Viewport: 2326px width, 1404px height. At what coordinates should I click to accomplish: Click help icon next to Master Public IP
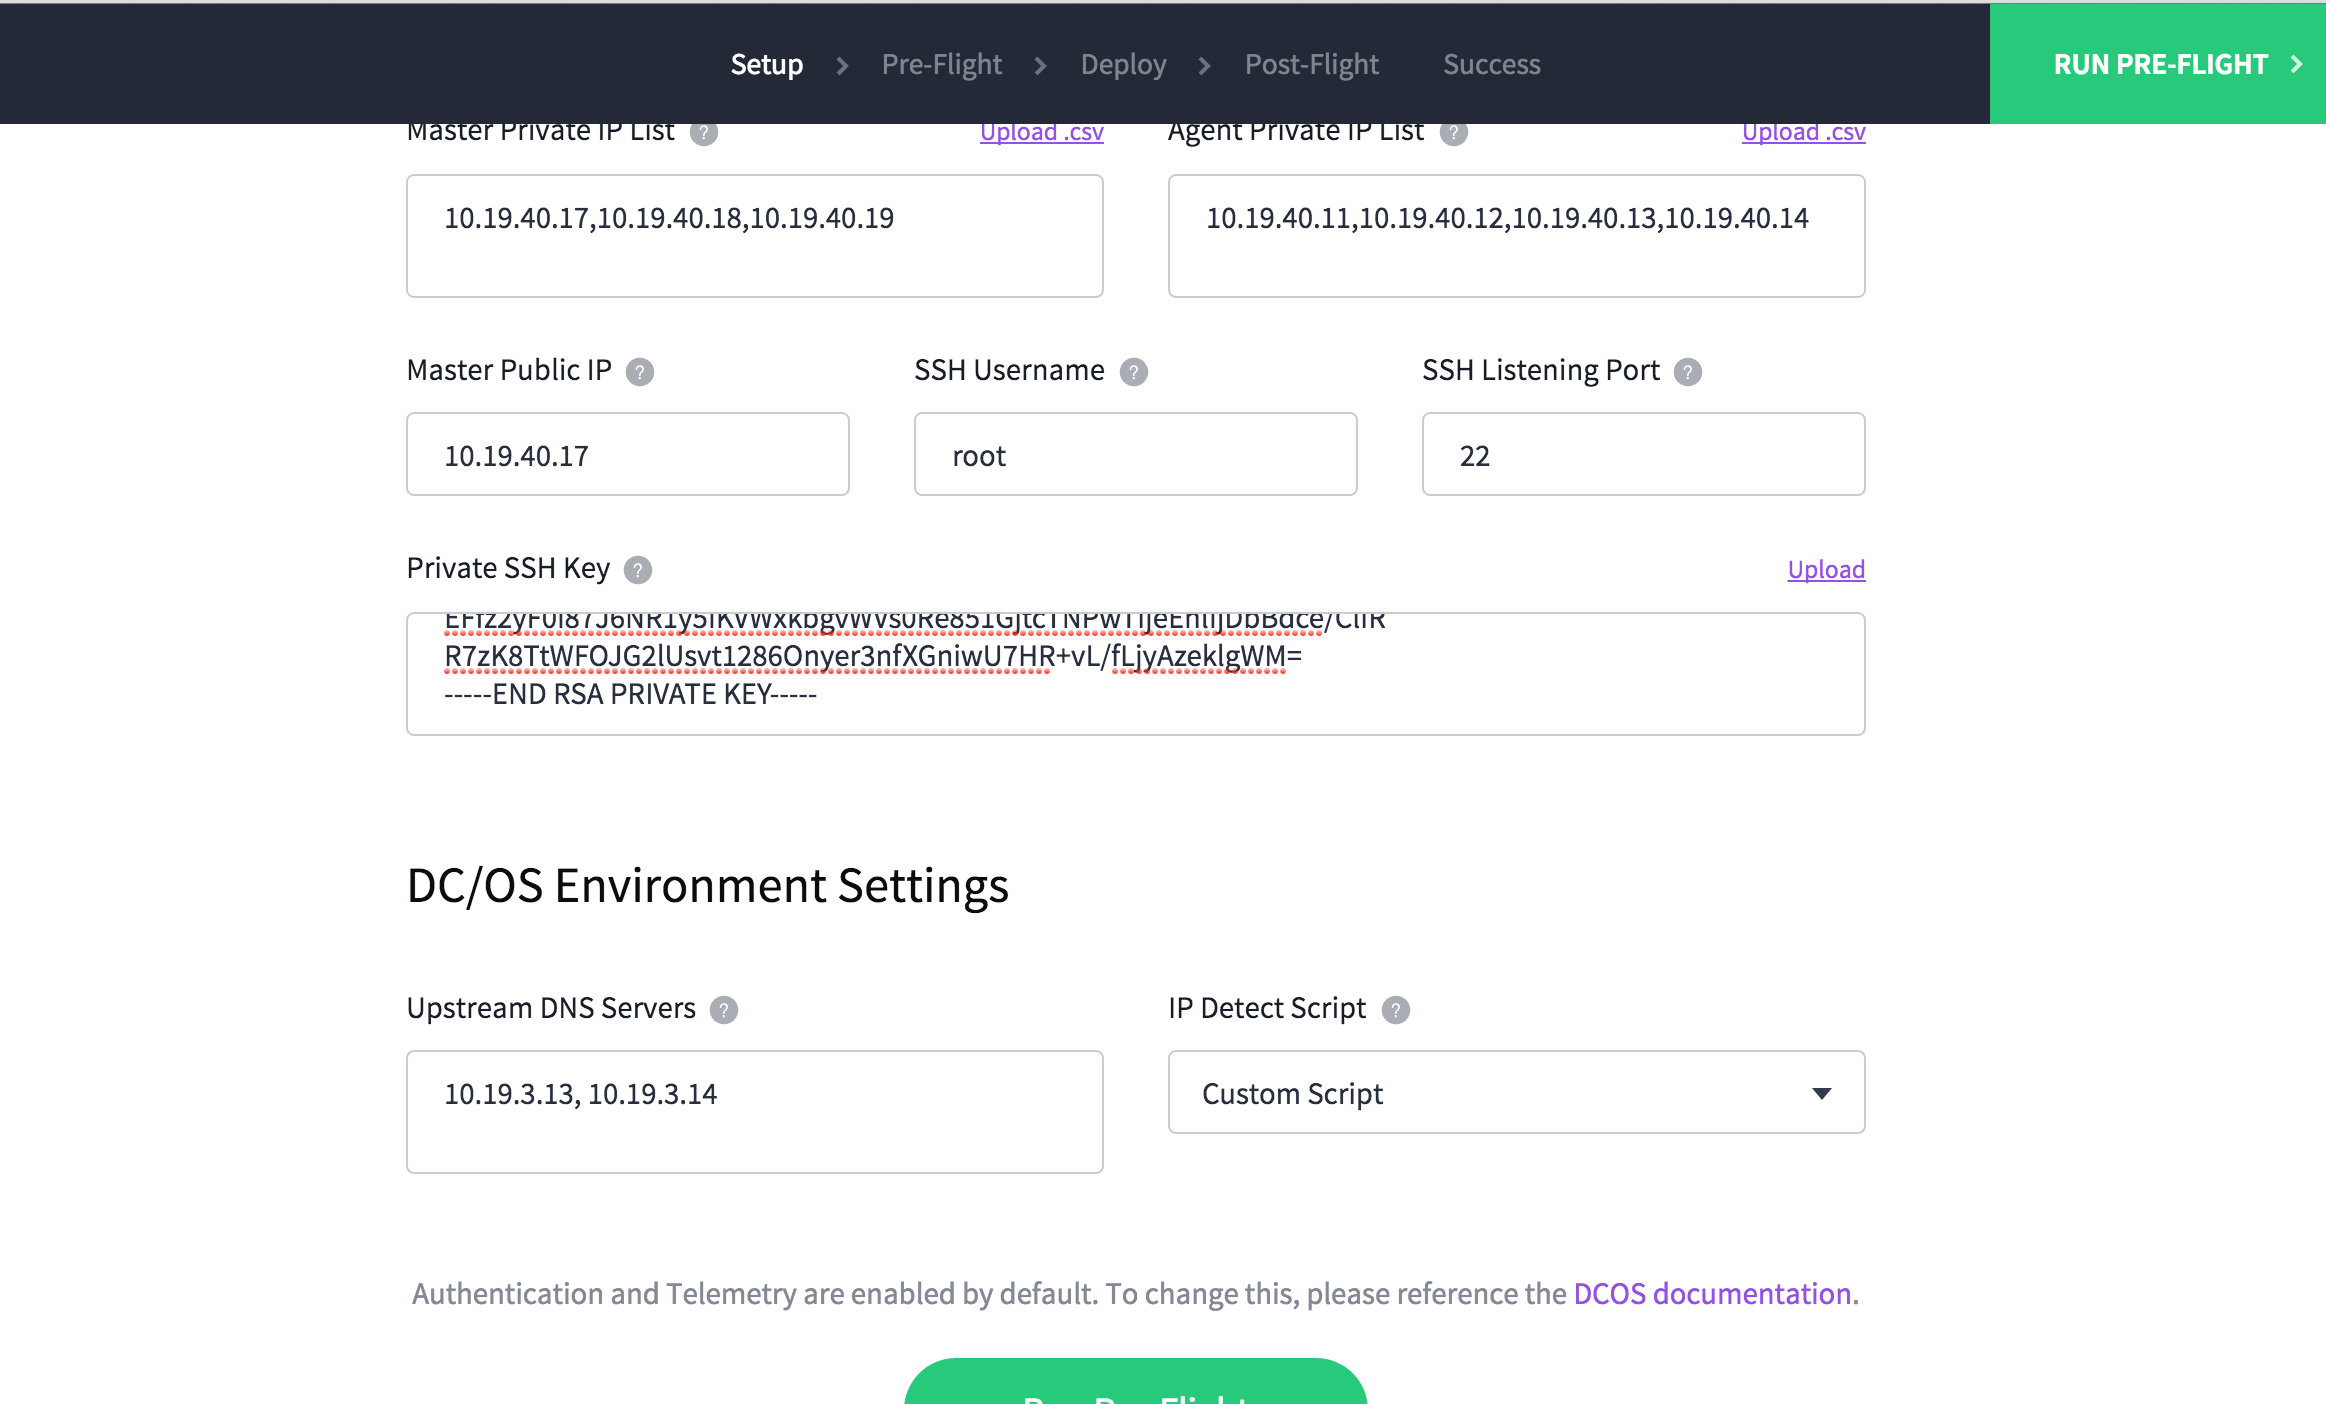(x=640, y=372)
